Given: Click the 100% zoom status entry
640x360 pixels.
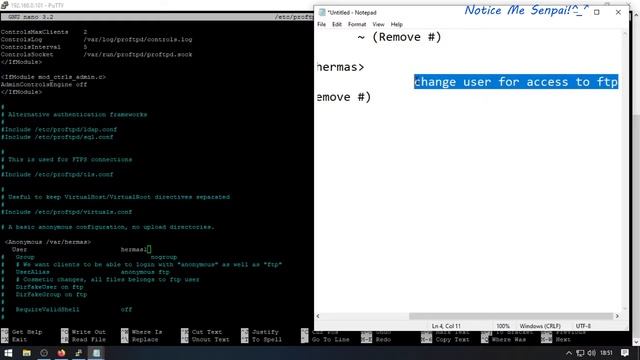Looking at the screenshot, I should (503, 326).
